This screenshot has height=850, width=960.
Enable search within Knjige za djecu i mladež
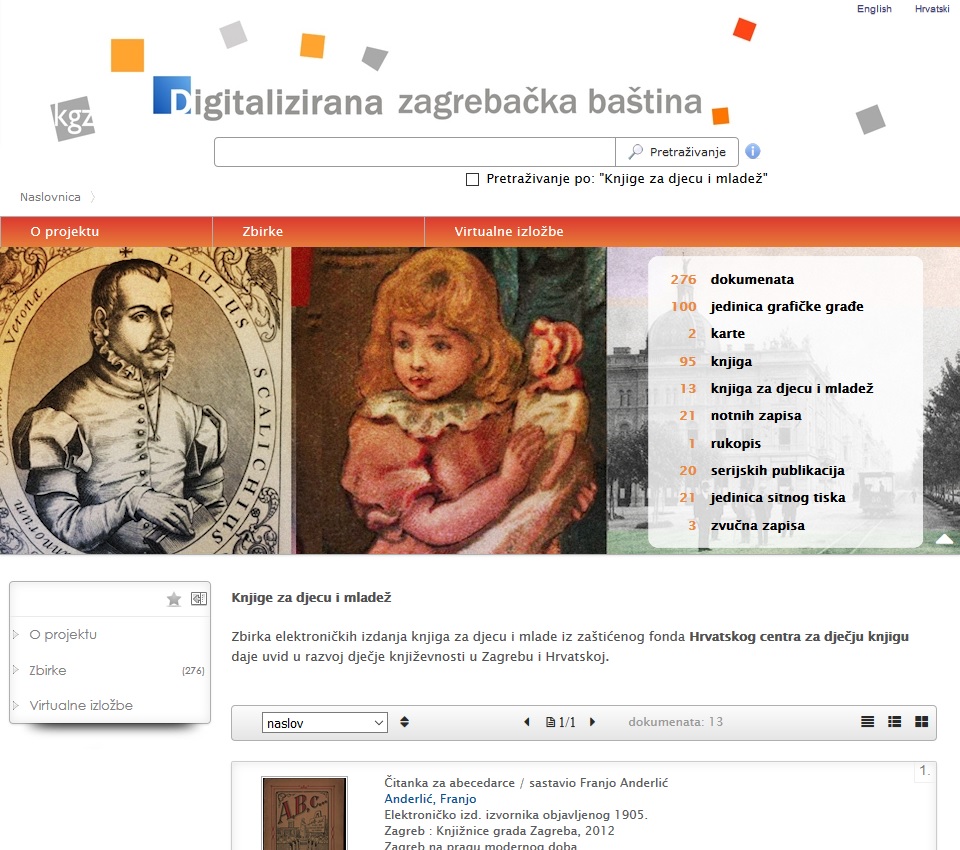click(x=472, y=179)
